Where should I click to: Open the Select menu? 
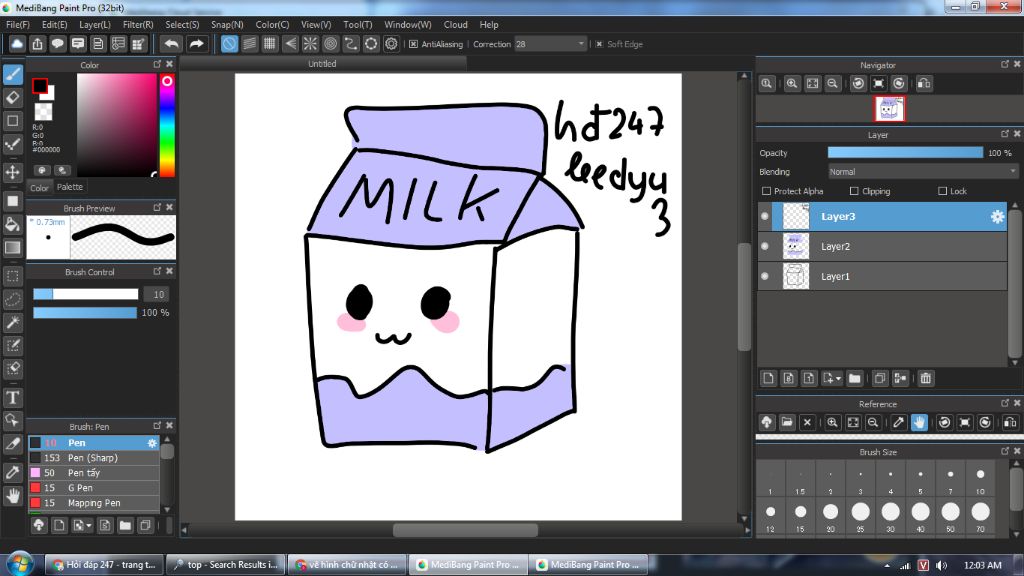pyautogui.click(x=182, y=25)
